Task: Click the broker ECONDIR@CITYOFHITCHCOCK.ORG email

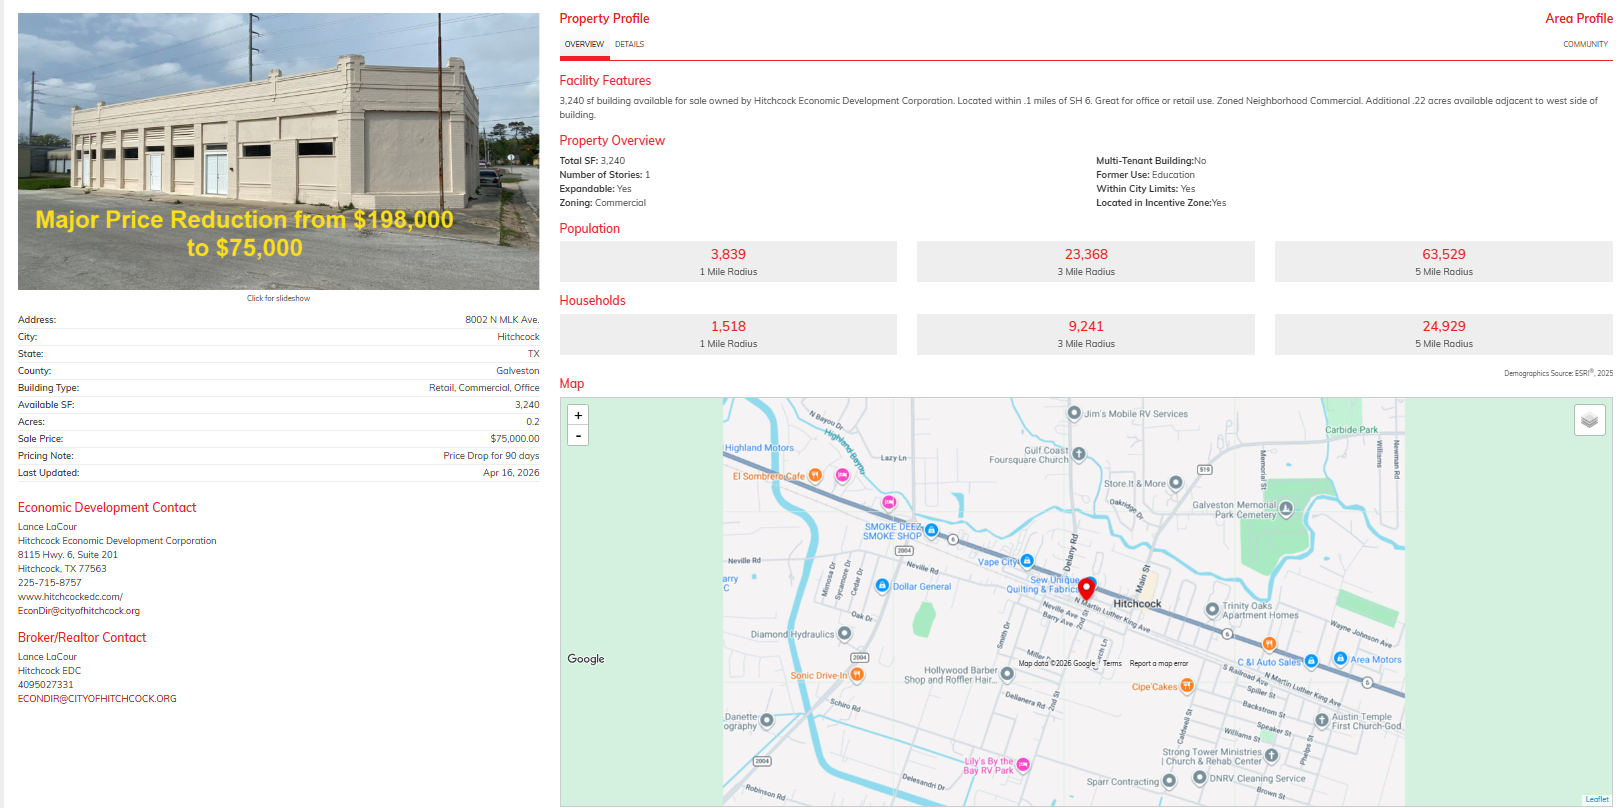Action: [97, 699]
